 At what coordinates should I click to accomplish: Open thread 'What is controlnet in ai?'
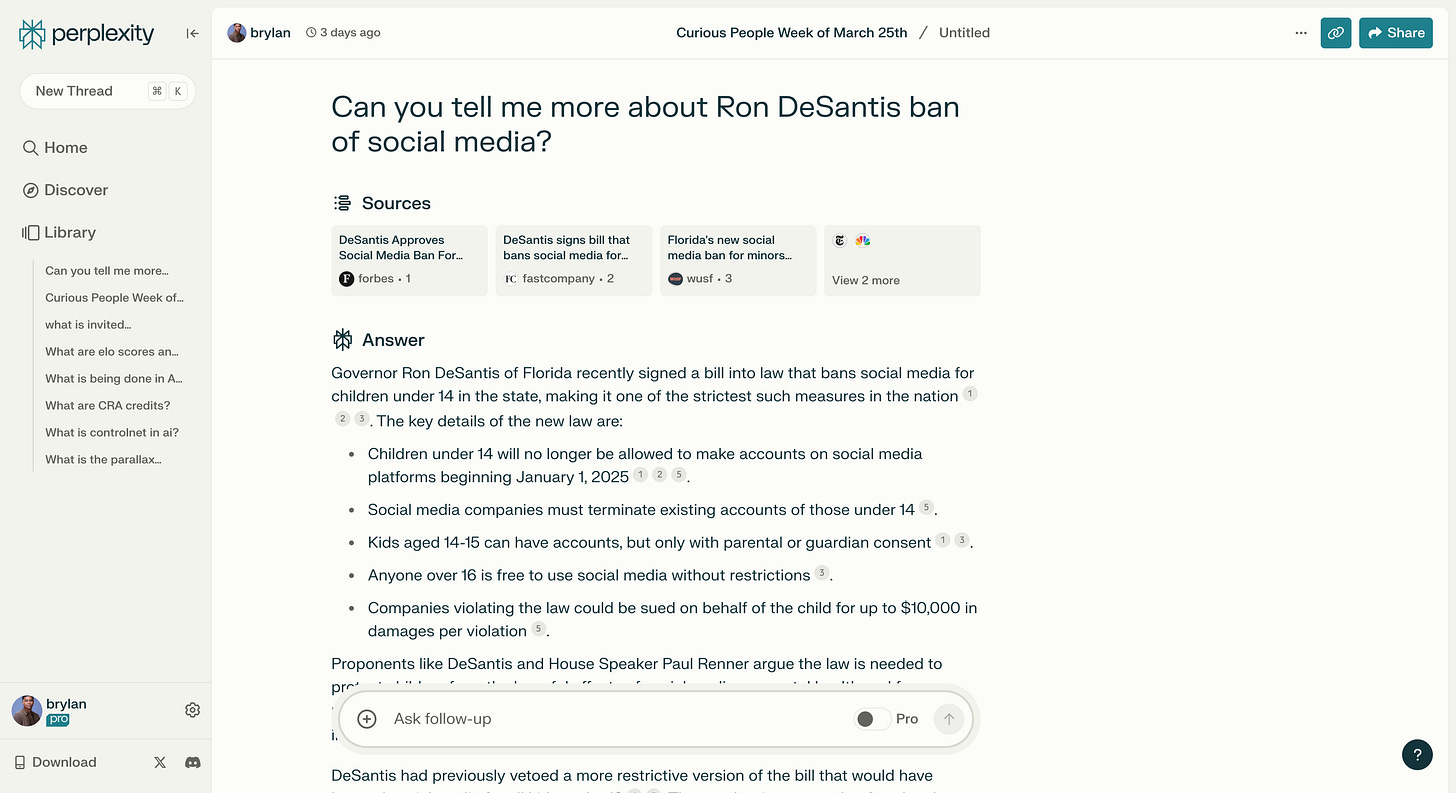point(112,432)
